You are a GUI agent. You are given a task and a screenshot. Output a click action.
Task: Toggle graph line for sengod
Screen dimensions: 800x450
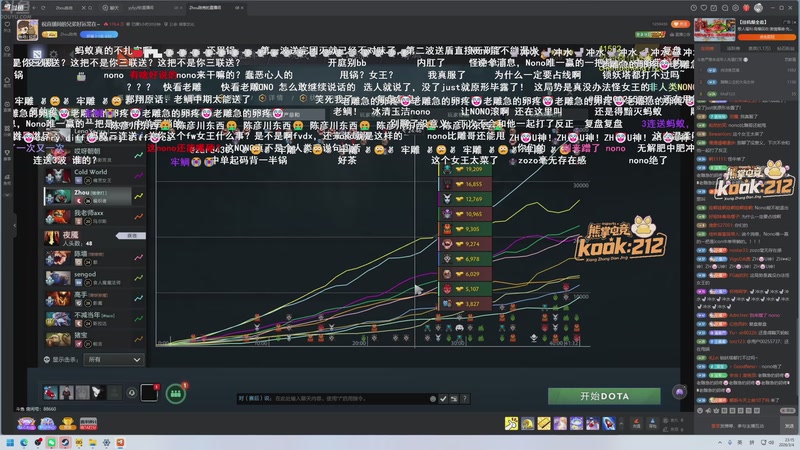[138, 278]
